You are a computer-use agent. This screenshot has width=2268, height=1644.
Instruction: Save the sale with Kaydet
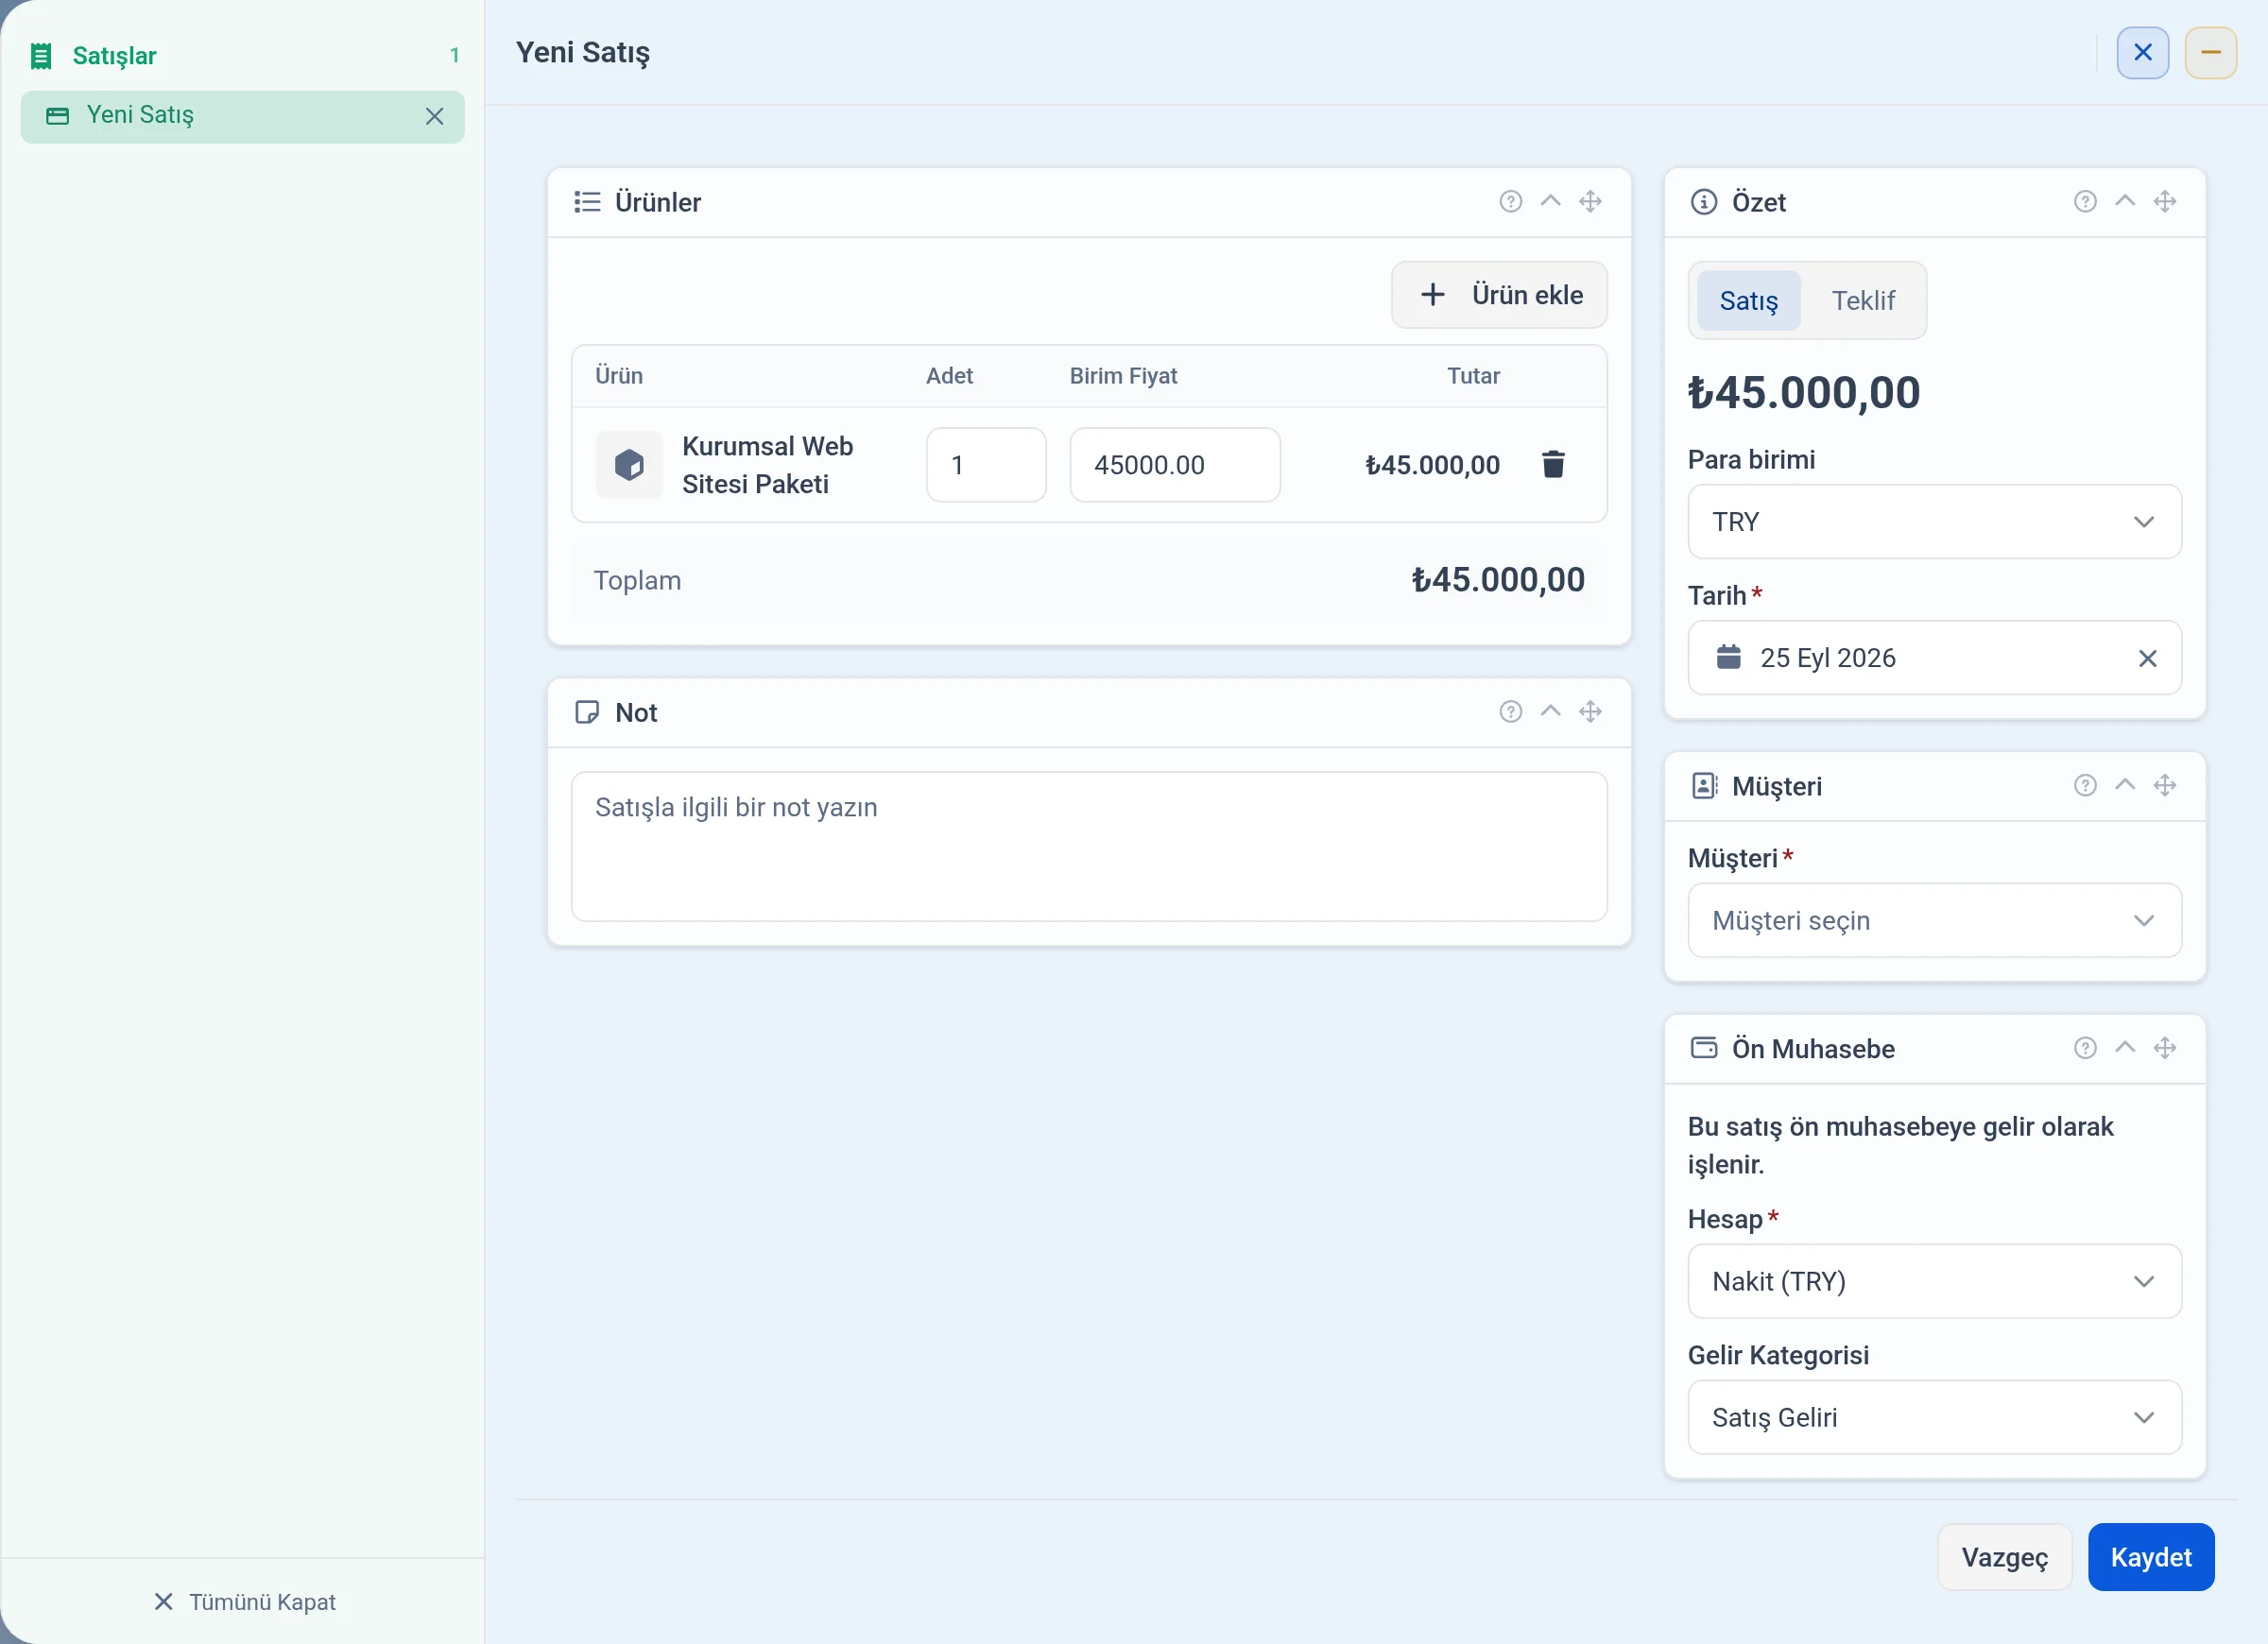pyautogui.click(x=2150, y=1557)
